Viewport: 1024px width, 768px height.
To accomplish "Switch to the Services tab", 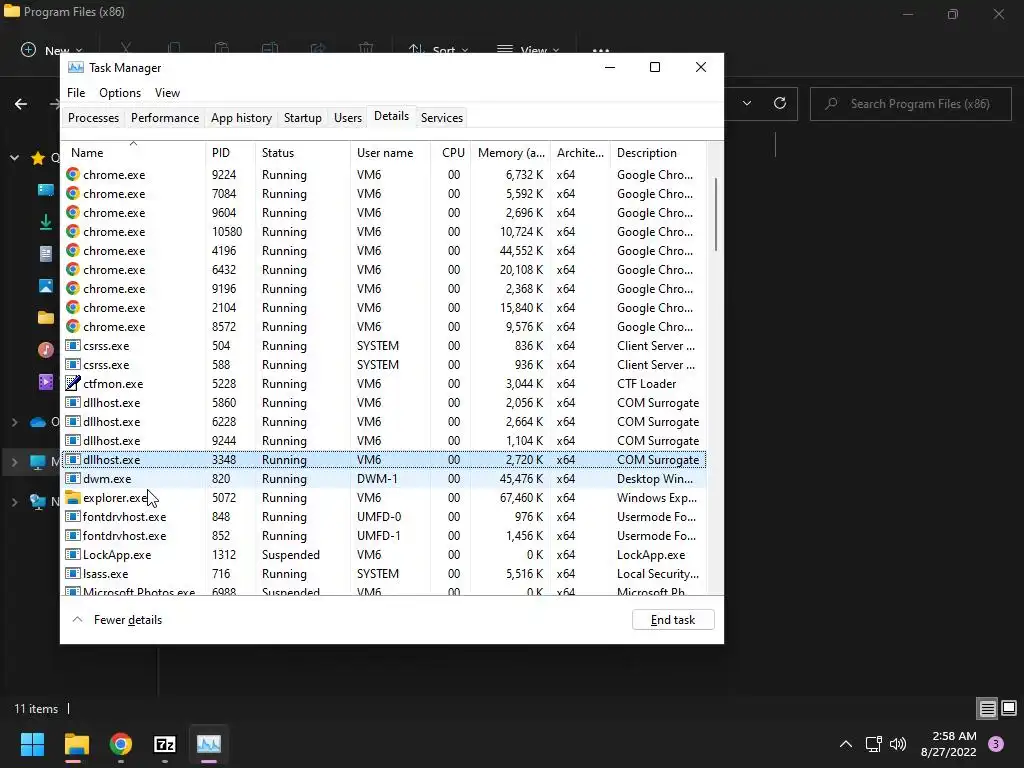I will [x=441, y=118].
